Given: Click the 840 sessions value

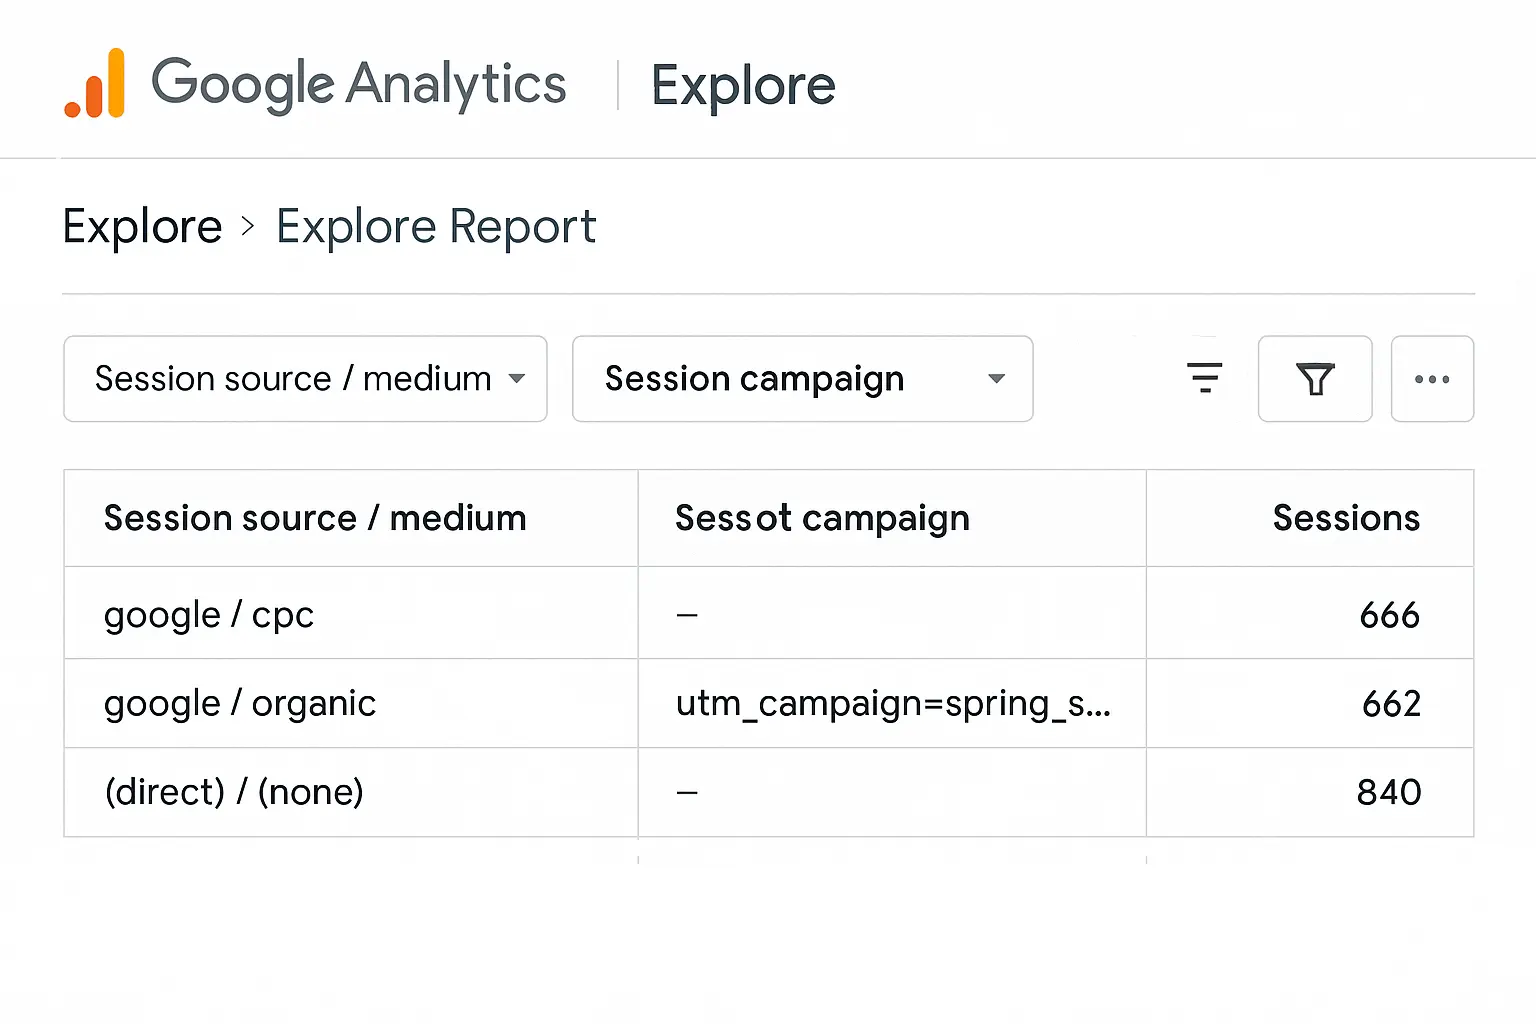Looking at the screenshot, I should pyautogui.click(x=1388, y=792).
